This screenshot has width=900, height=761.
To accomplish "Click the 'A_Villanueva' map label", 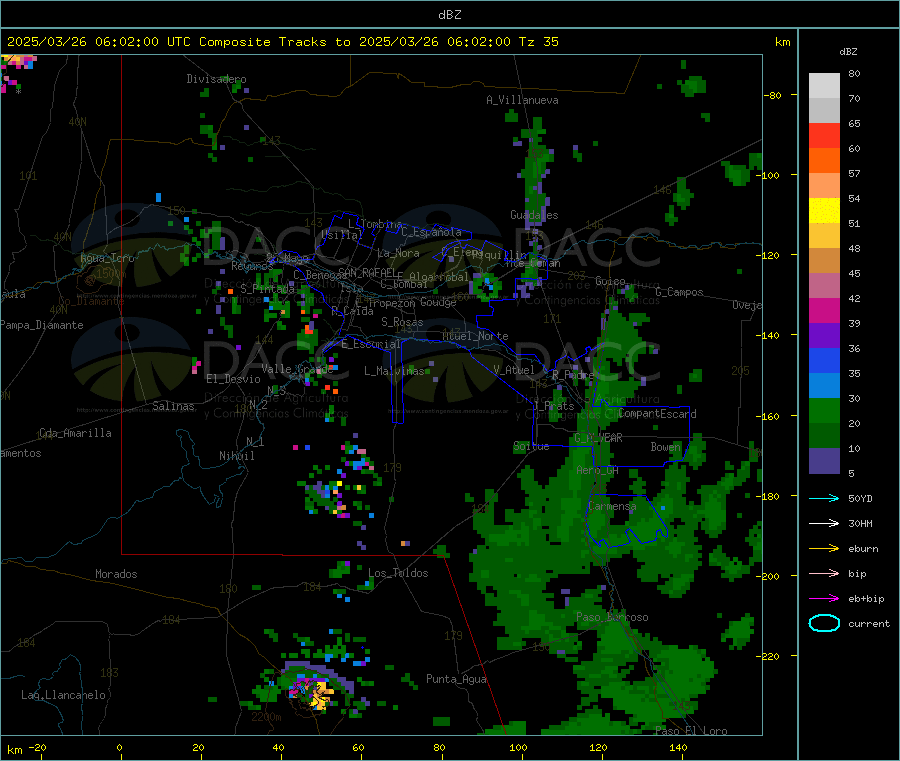I will (522, 100).
